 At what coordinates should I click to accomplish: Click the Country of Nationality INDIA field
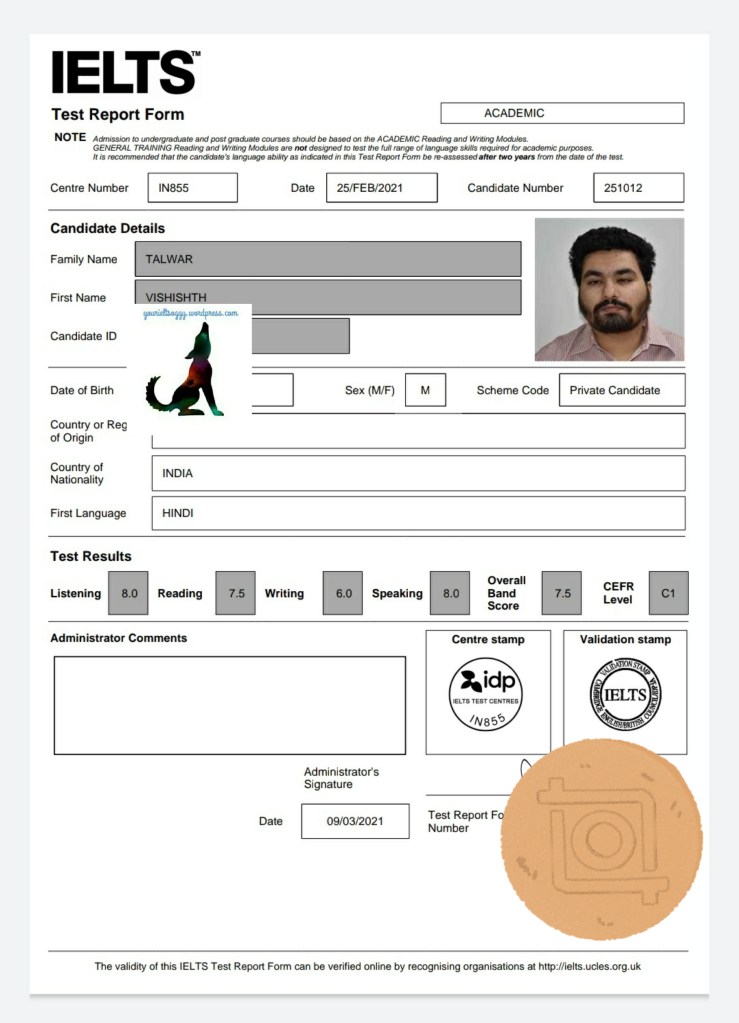point(418,473)
